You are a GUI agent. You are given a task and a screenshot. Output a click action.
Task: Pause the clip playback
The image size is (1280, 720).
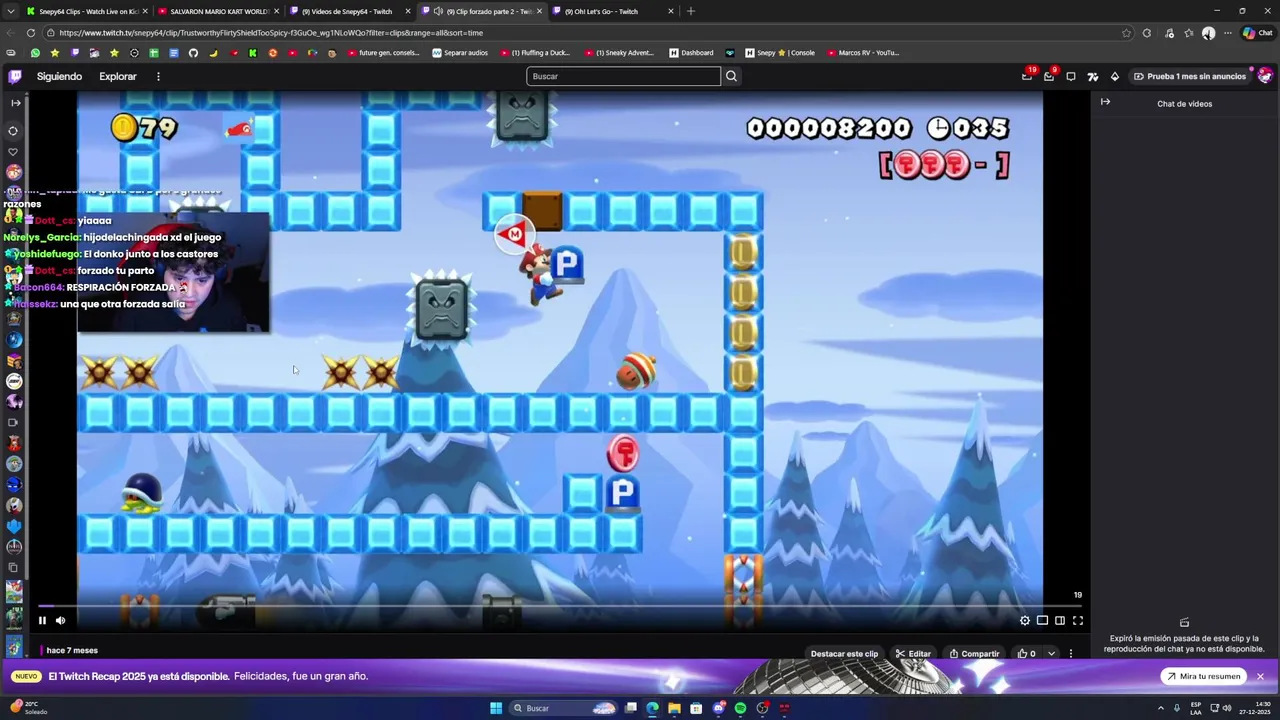pyautogui.click(x=42, y=620)
